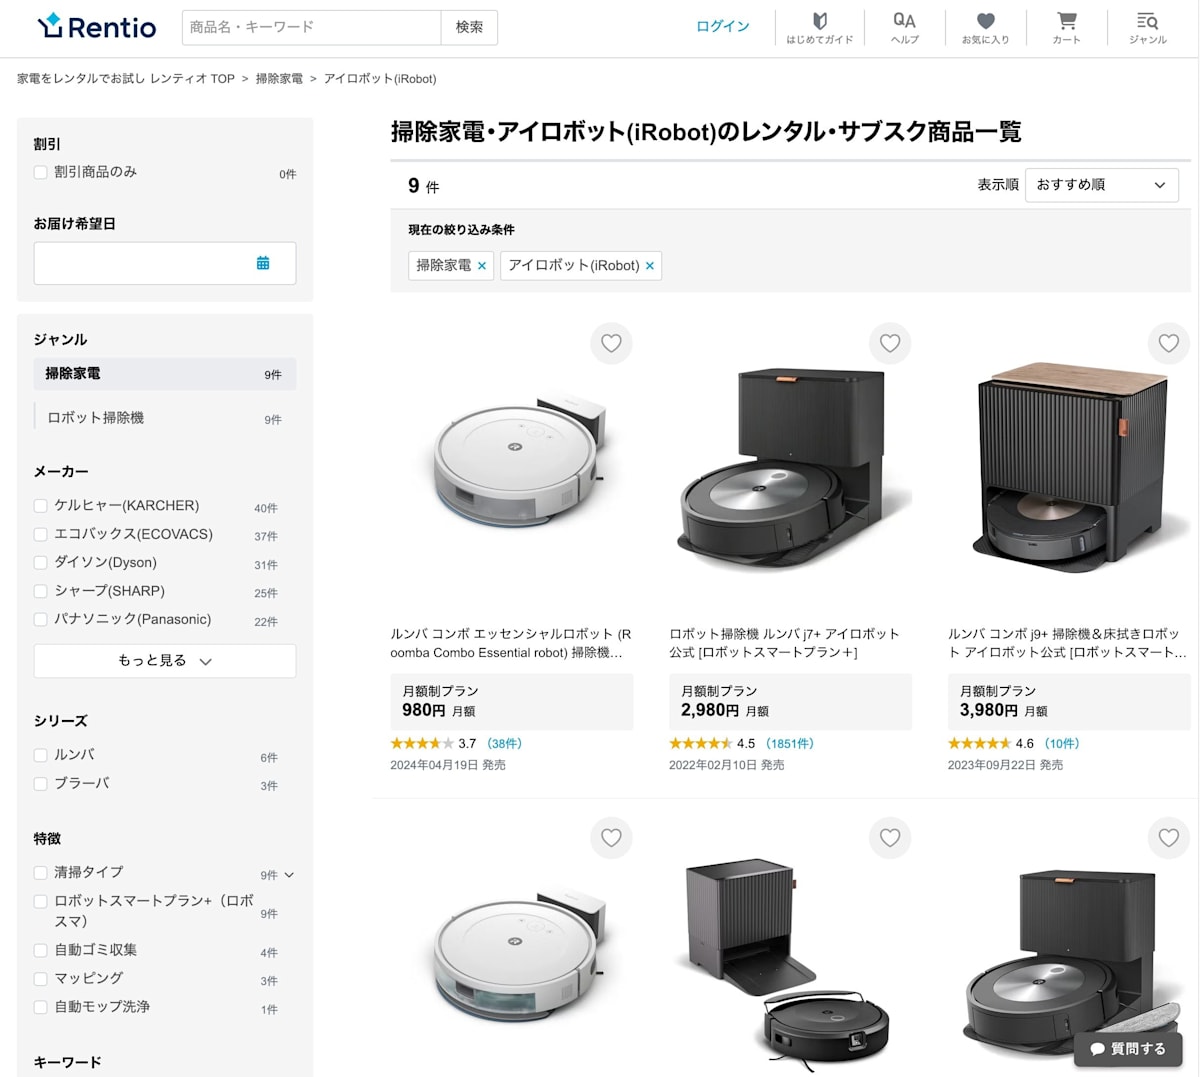
Task: Open the おすすめ順 sort dropdown
Action: point(1102,185)
